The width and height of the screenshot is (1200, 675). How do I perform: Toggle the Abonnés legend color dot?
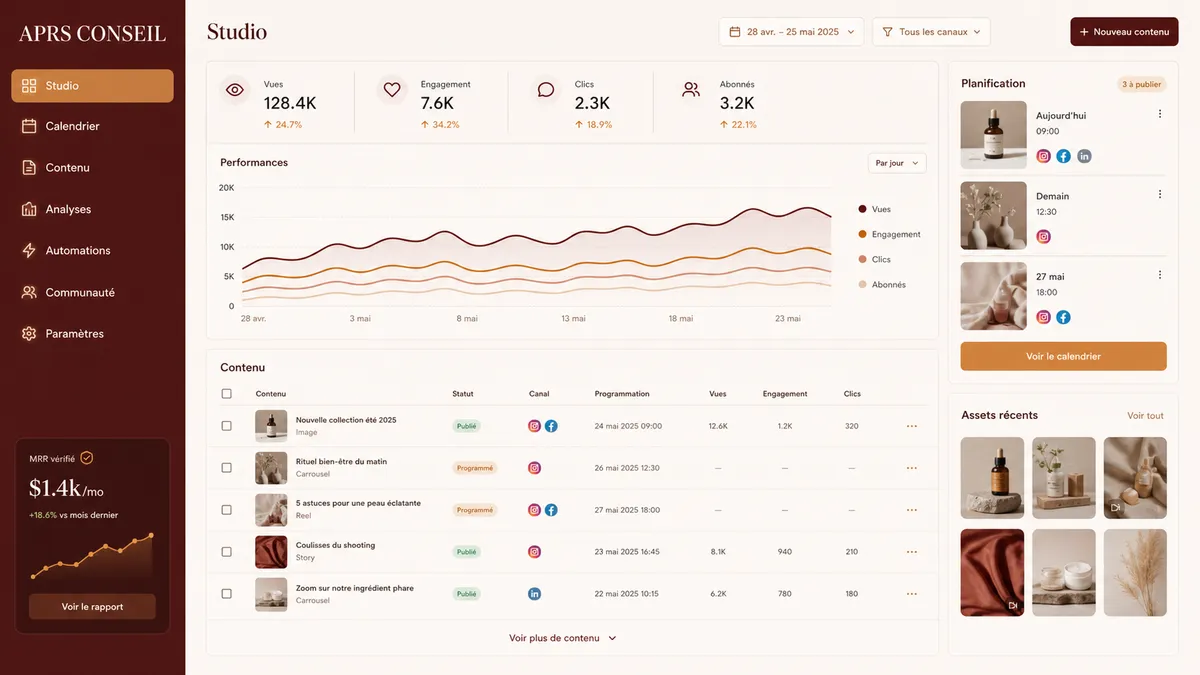(x=863, y=285)
